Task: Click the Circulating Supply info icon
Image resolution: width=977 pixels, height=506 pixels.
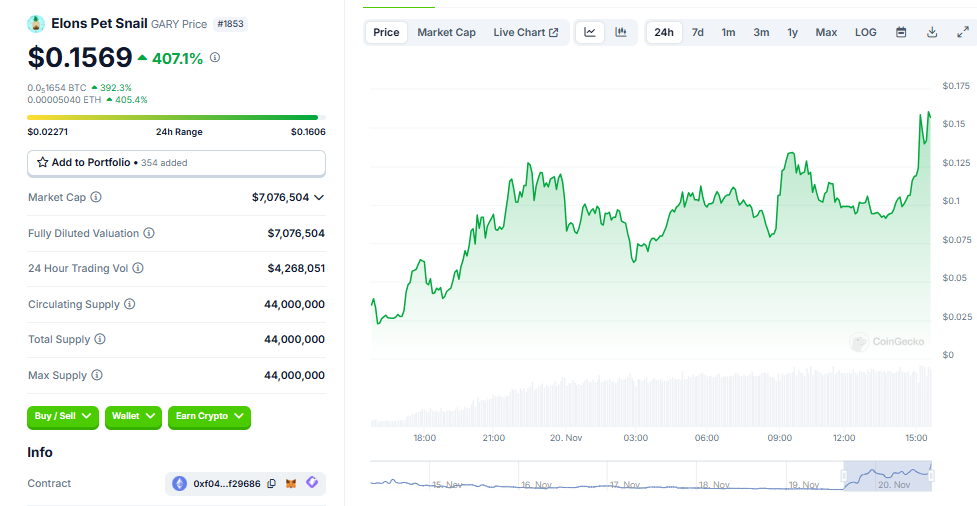Action: point(130,304)
